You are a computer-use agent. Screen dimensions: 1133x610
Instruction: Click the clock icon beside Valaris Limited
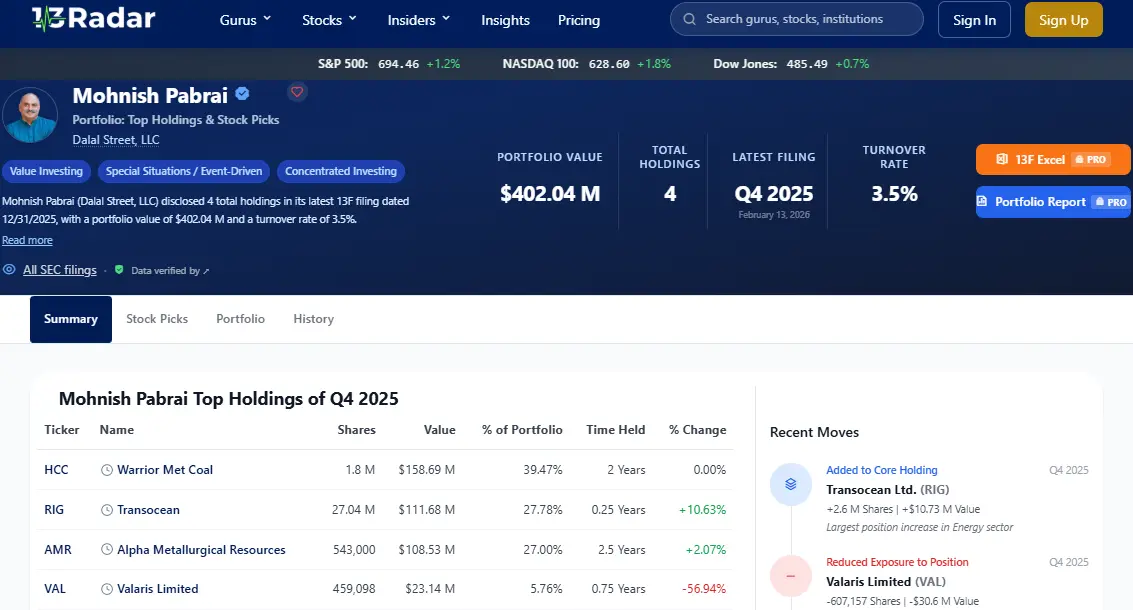click(107, 589)
